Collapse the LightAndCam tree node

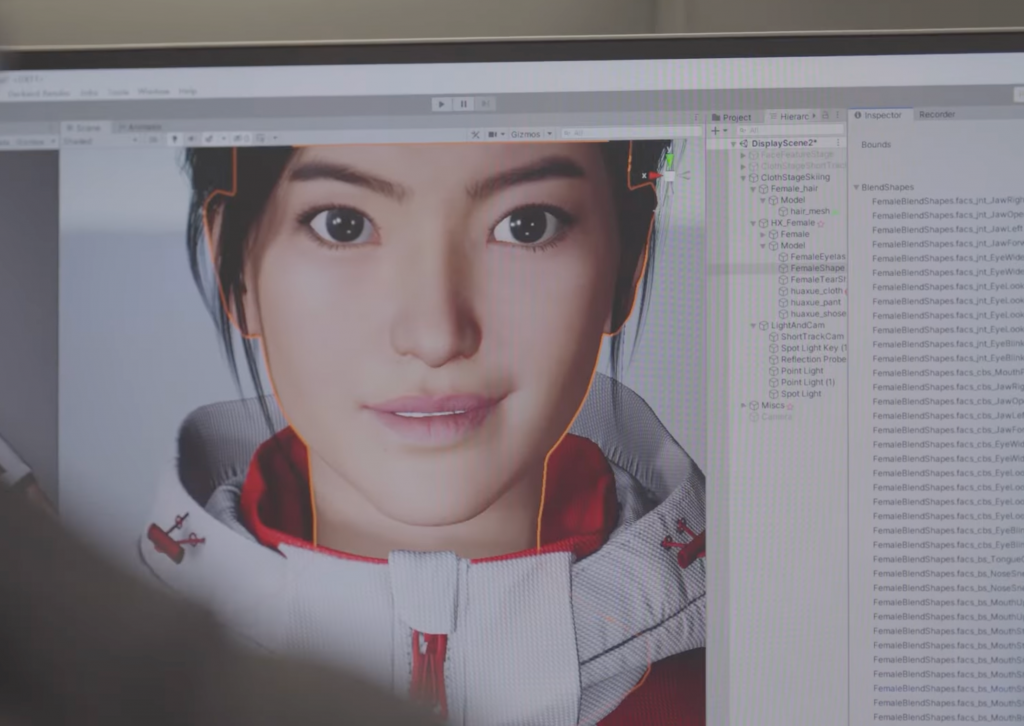(753, 325)
